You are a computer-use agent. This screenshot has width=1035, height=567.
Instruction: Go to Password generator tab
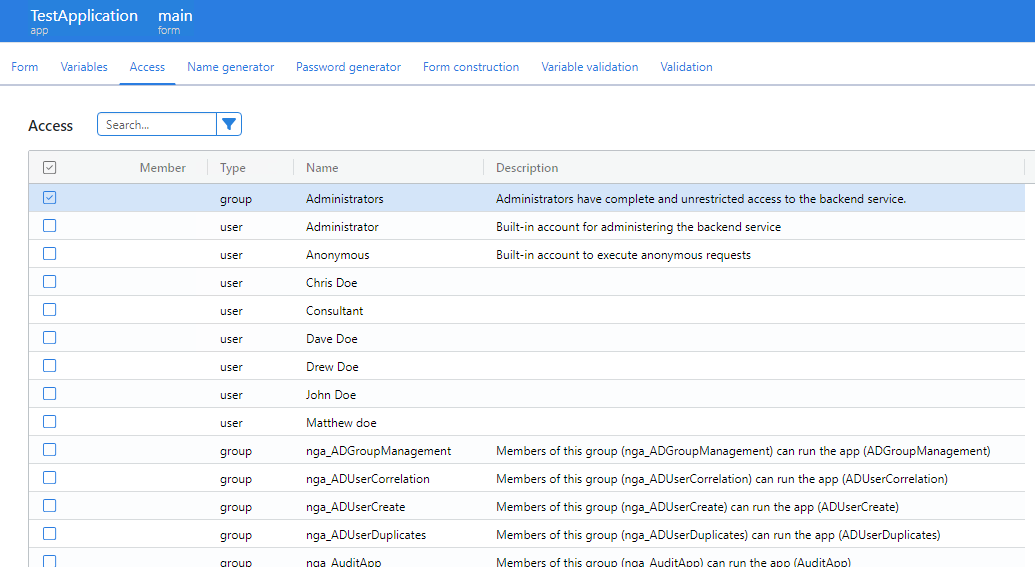pyautogui.click(x=348, y=67)
